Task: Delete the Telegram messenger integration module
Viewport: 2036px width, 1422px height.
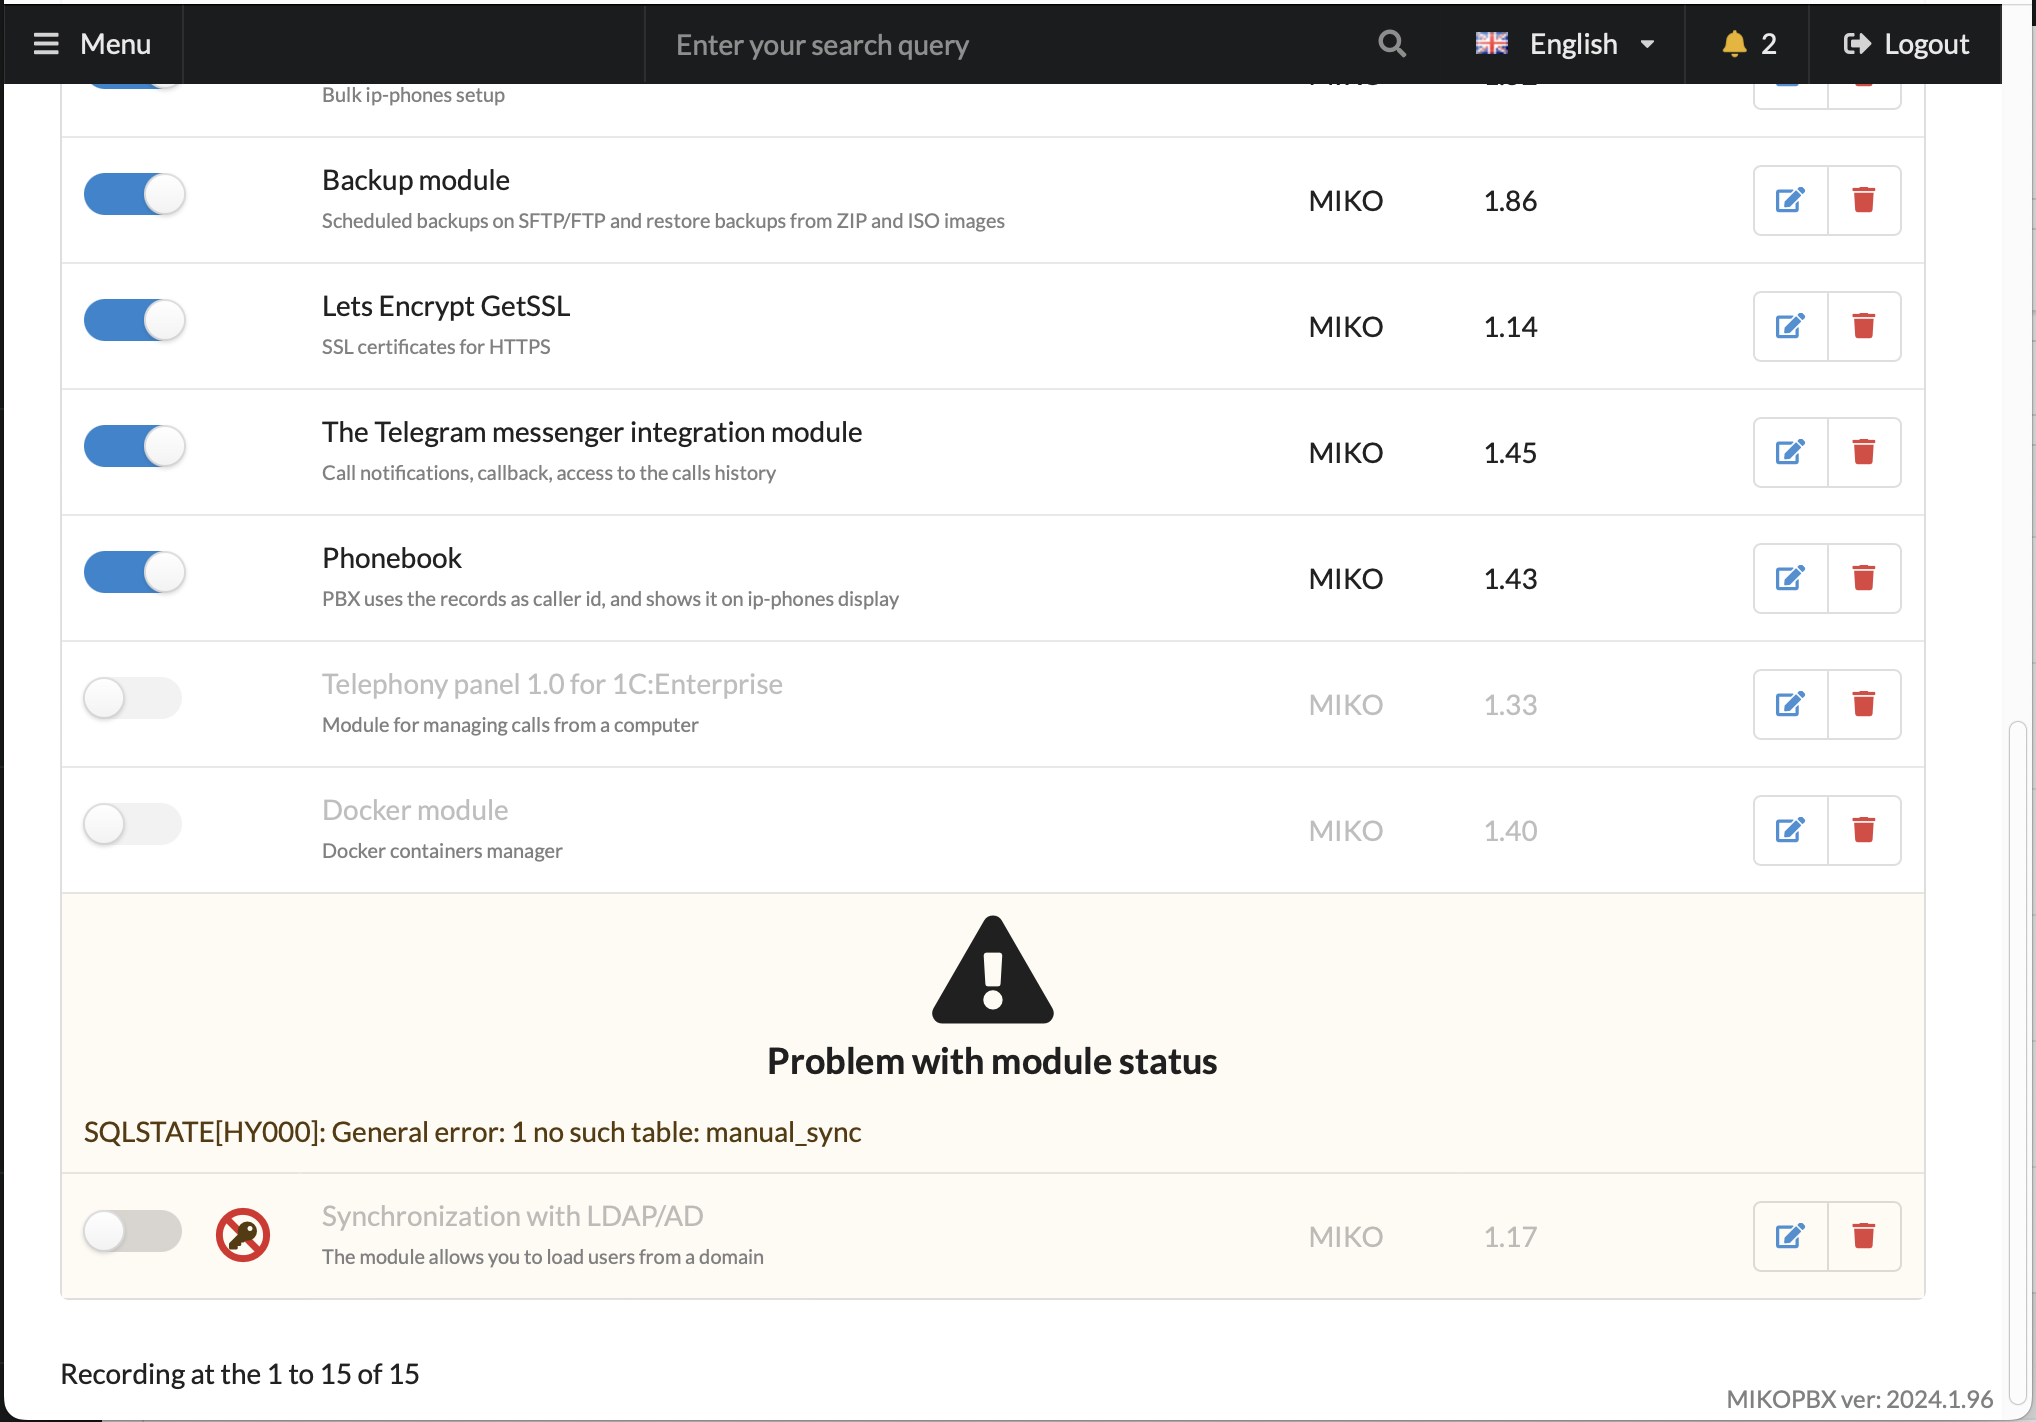Action: [x=1863, y=452]
